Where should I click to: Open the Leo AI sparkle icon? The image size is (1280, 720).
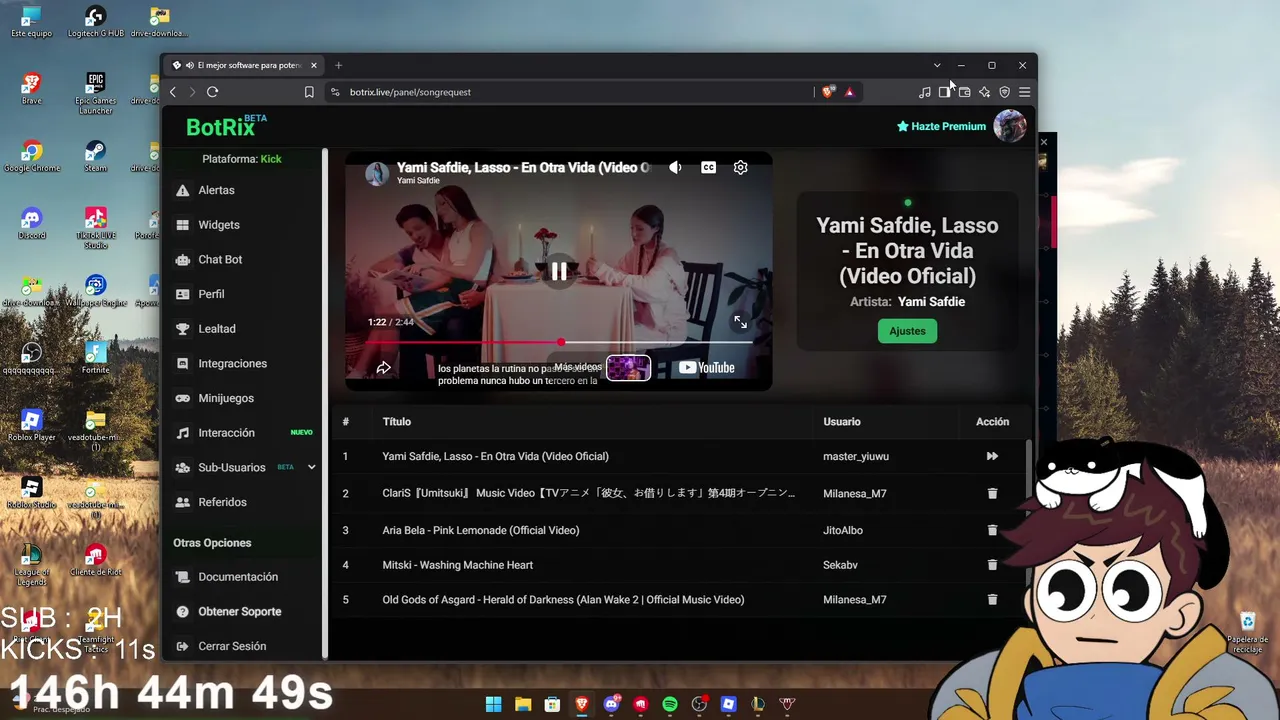click(x=984, y=92)
